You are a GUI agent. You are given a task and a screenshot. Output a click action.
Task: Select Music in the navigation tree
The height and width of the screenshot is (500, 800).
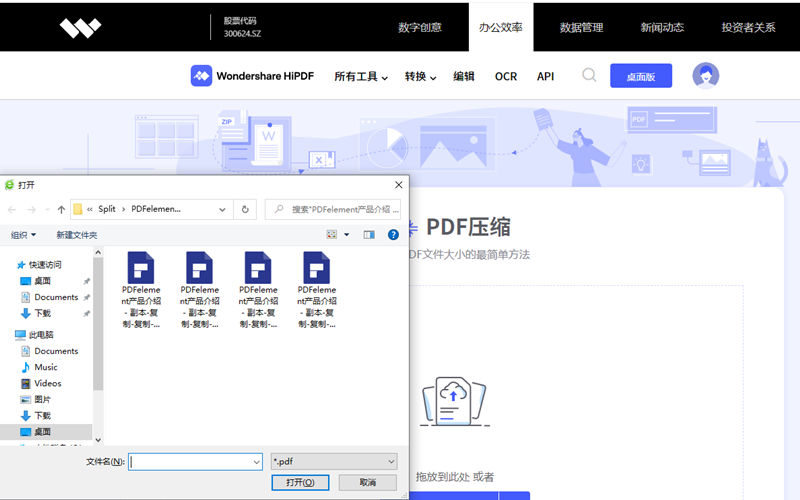45,367
